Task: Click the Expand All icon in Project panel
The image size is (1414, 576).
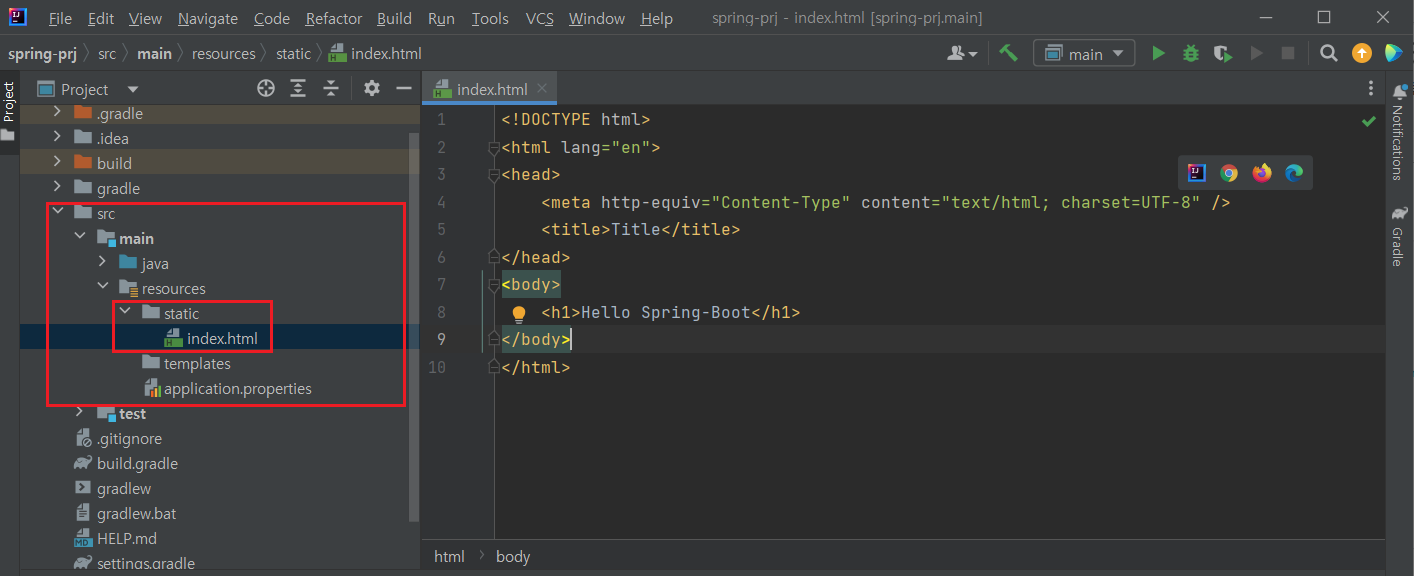Action: (298, 89)
